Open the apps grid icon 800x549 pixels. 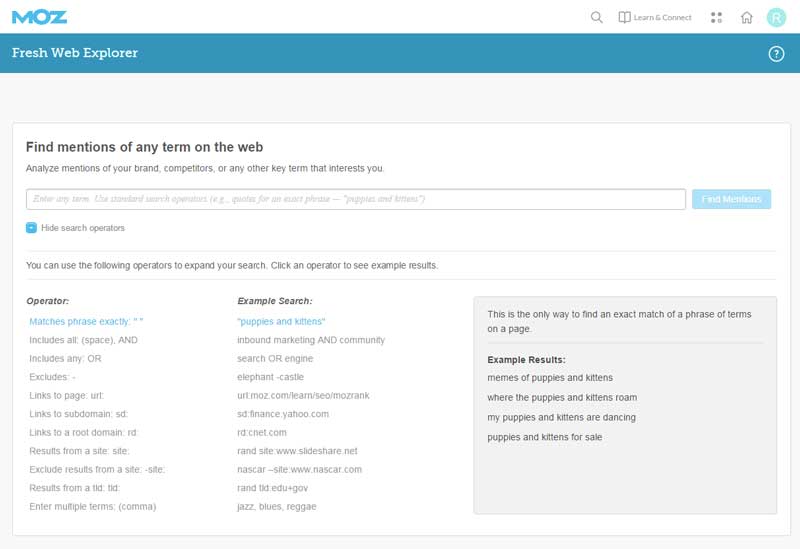pos(716,17)
